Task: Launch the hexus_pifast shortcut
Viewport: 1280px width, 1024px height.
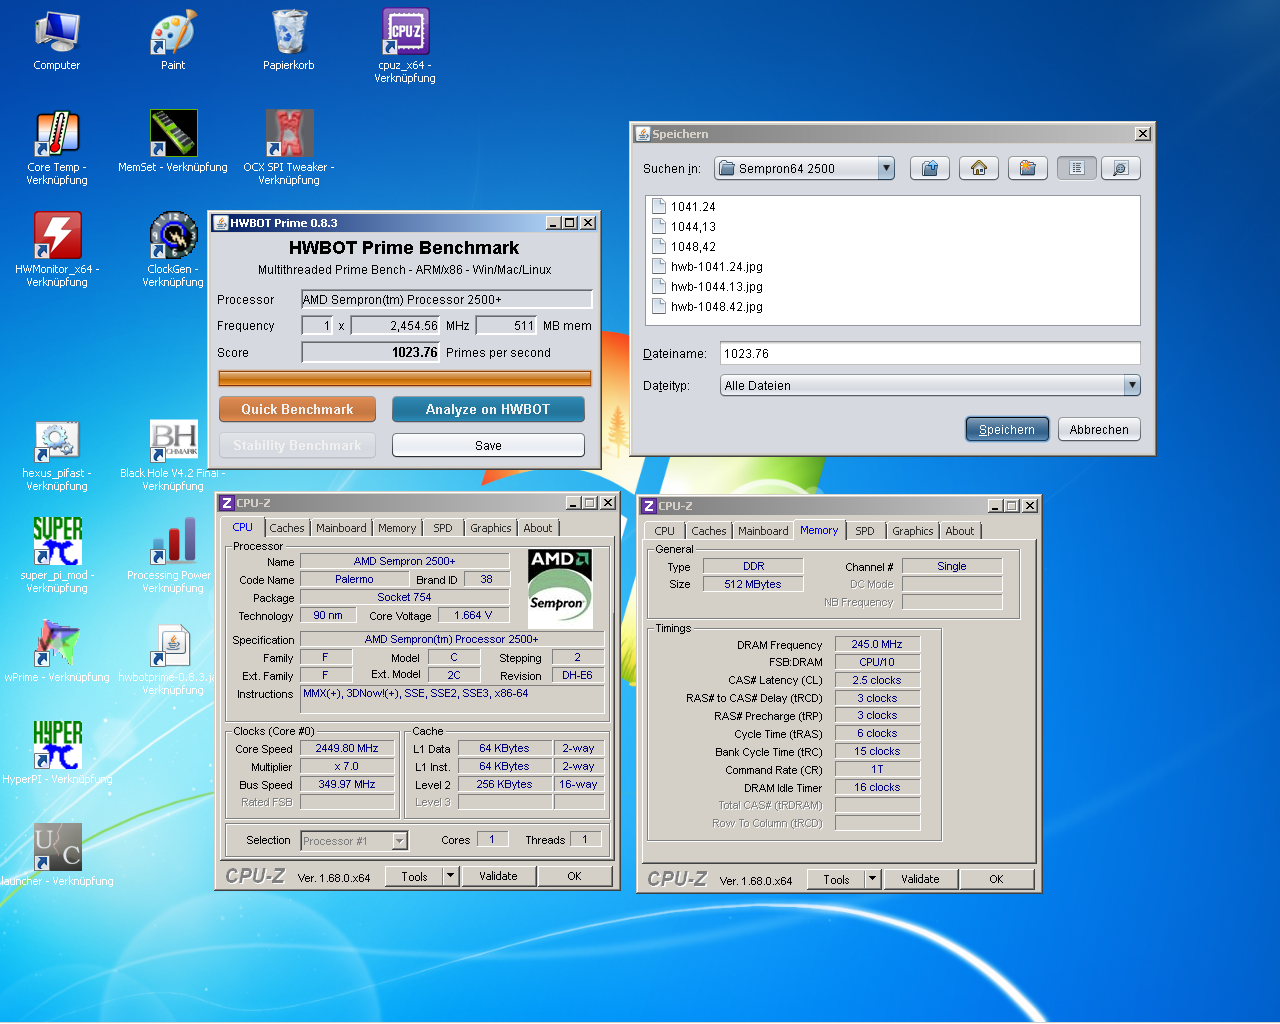Action: pyautogui.click(x=57, y=455)
